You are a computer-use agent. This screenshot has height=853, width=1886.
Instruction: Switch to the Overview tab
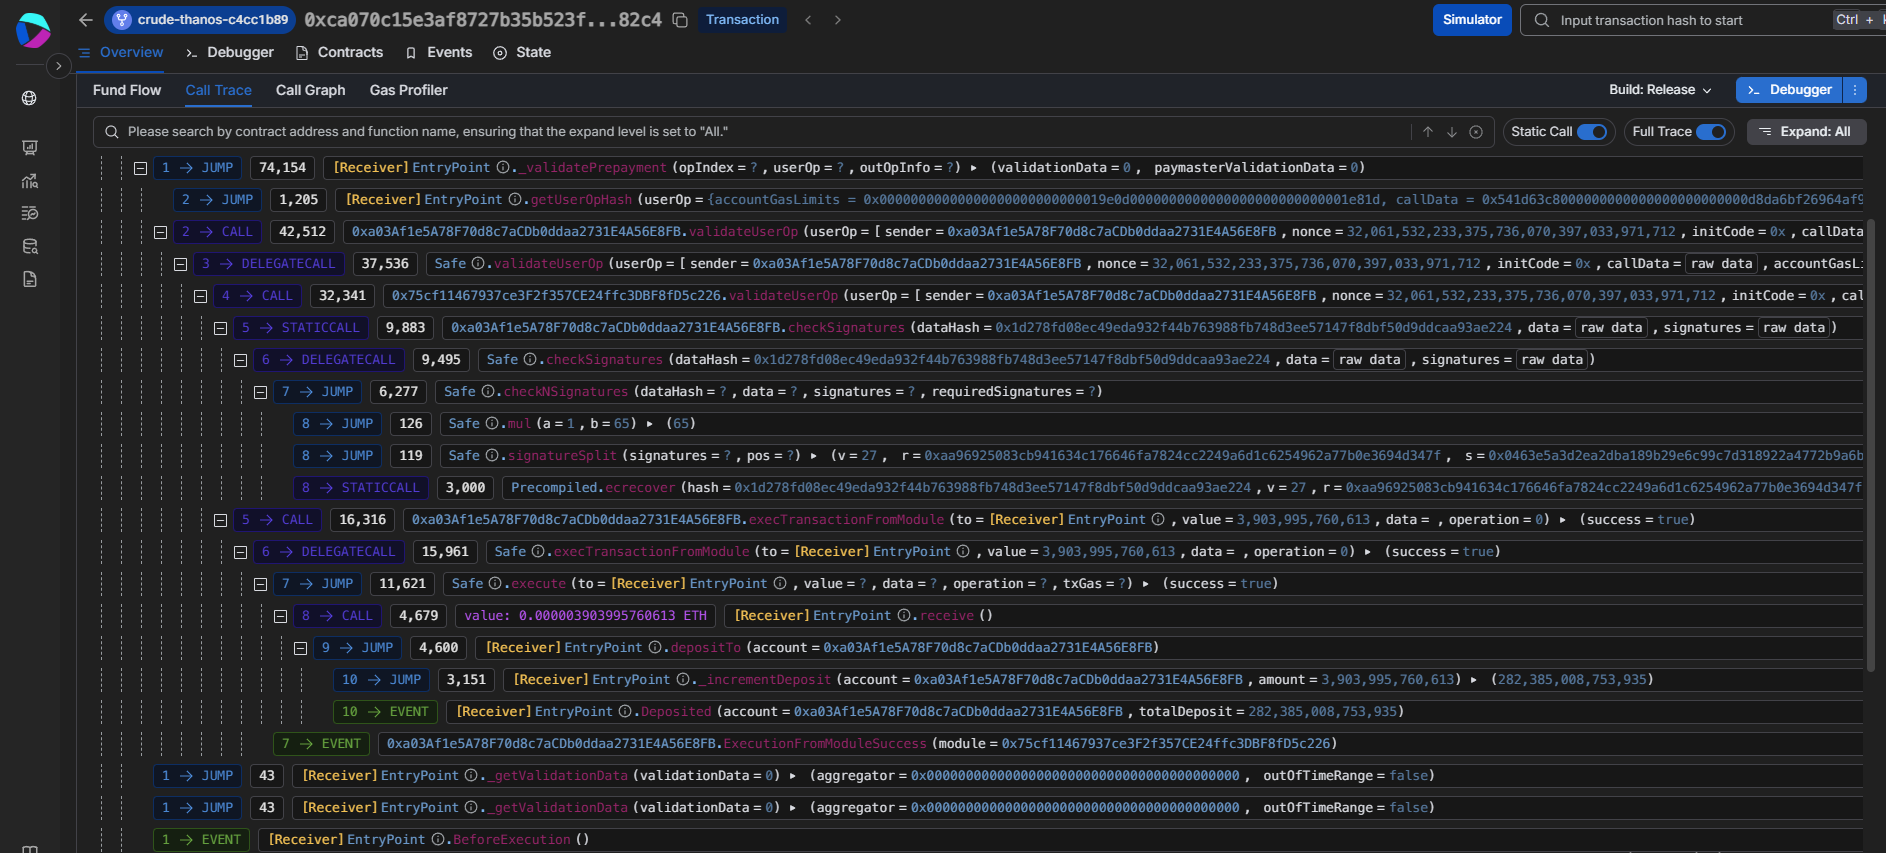(121, 52)
